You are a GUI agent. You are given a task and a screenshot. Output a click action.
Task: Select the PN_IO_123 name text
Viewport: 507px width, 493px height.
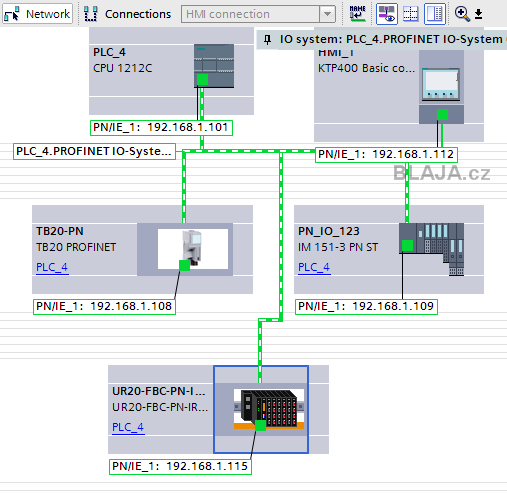pos(329,231)
